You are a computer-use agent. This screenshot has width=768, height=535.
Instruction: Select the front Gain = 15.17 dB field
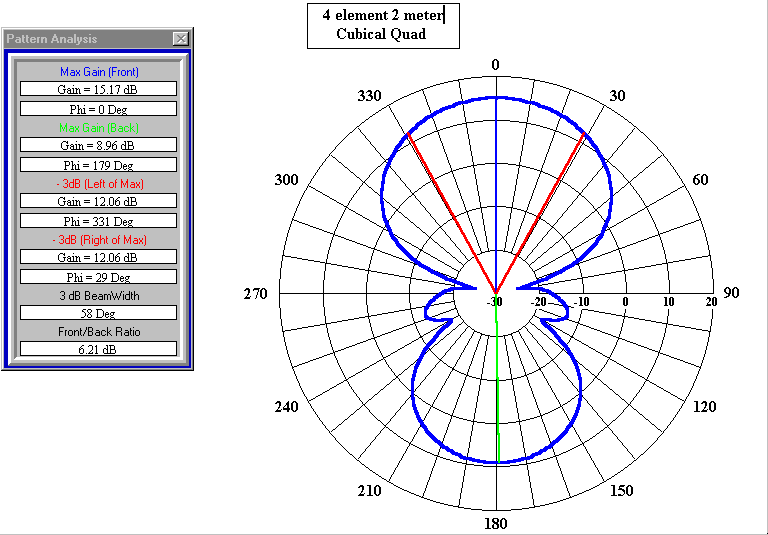pos(98,89)
